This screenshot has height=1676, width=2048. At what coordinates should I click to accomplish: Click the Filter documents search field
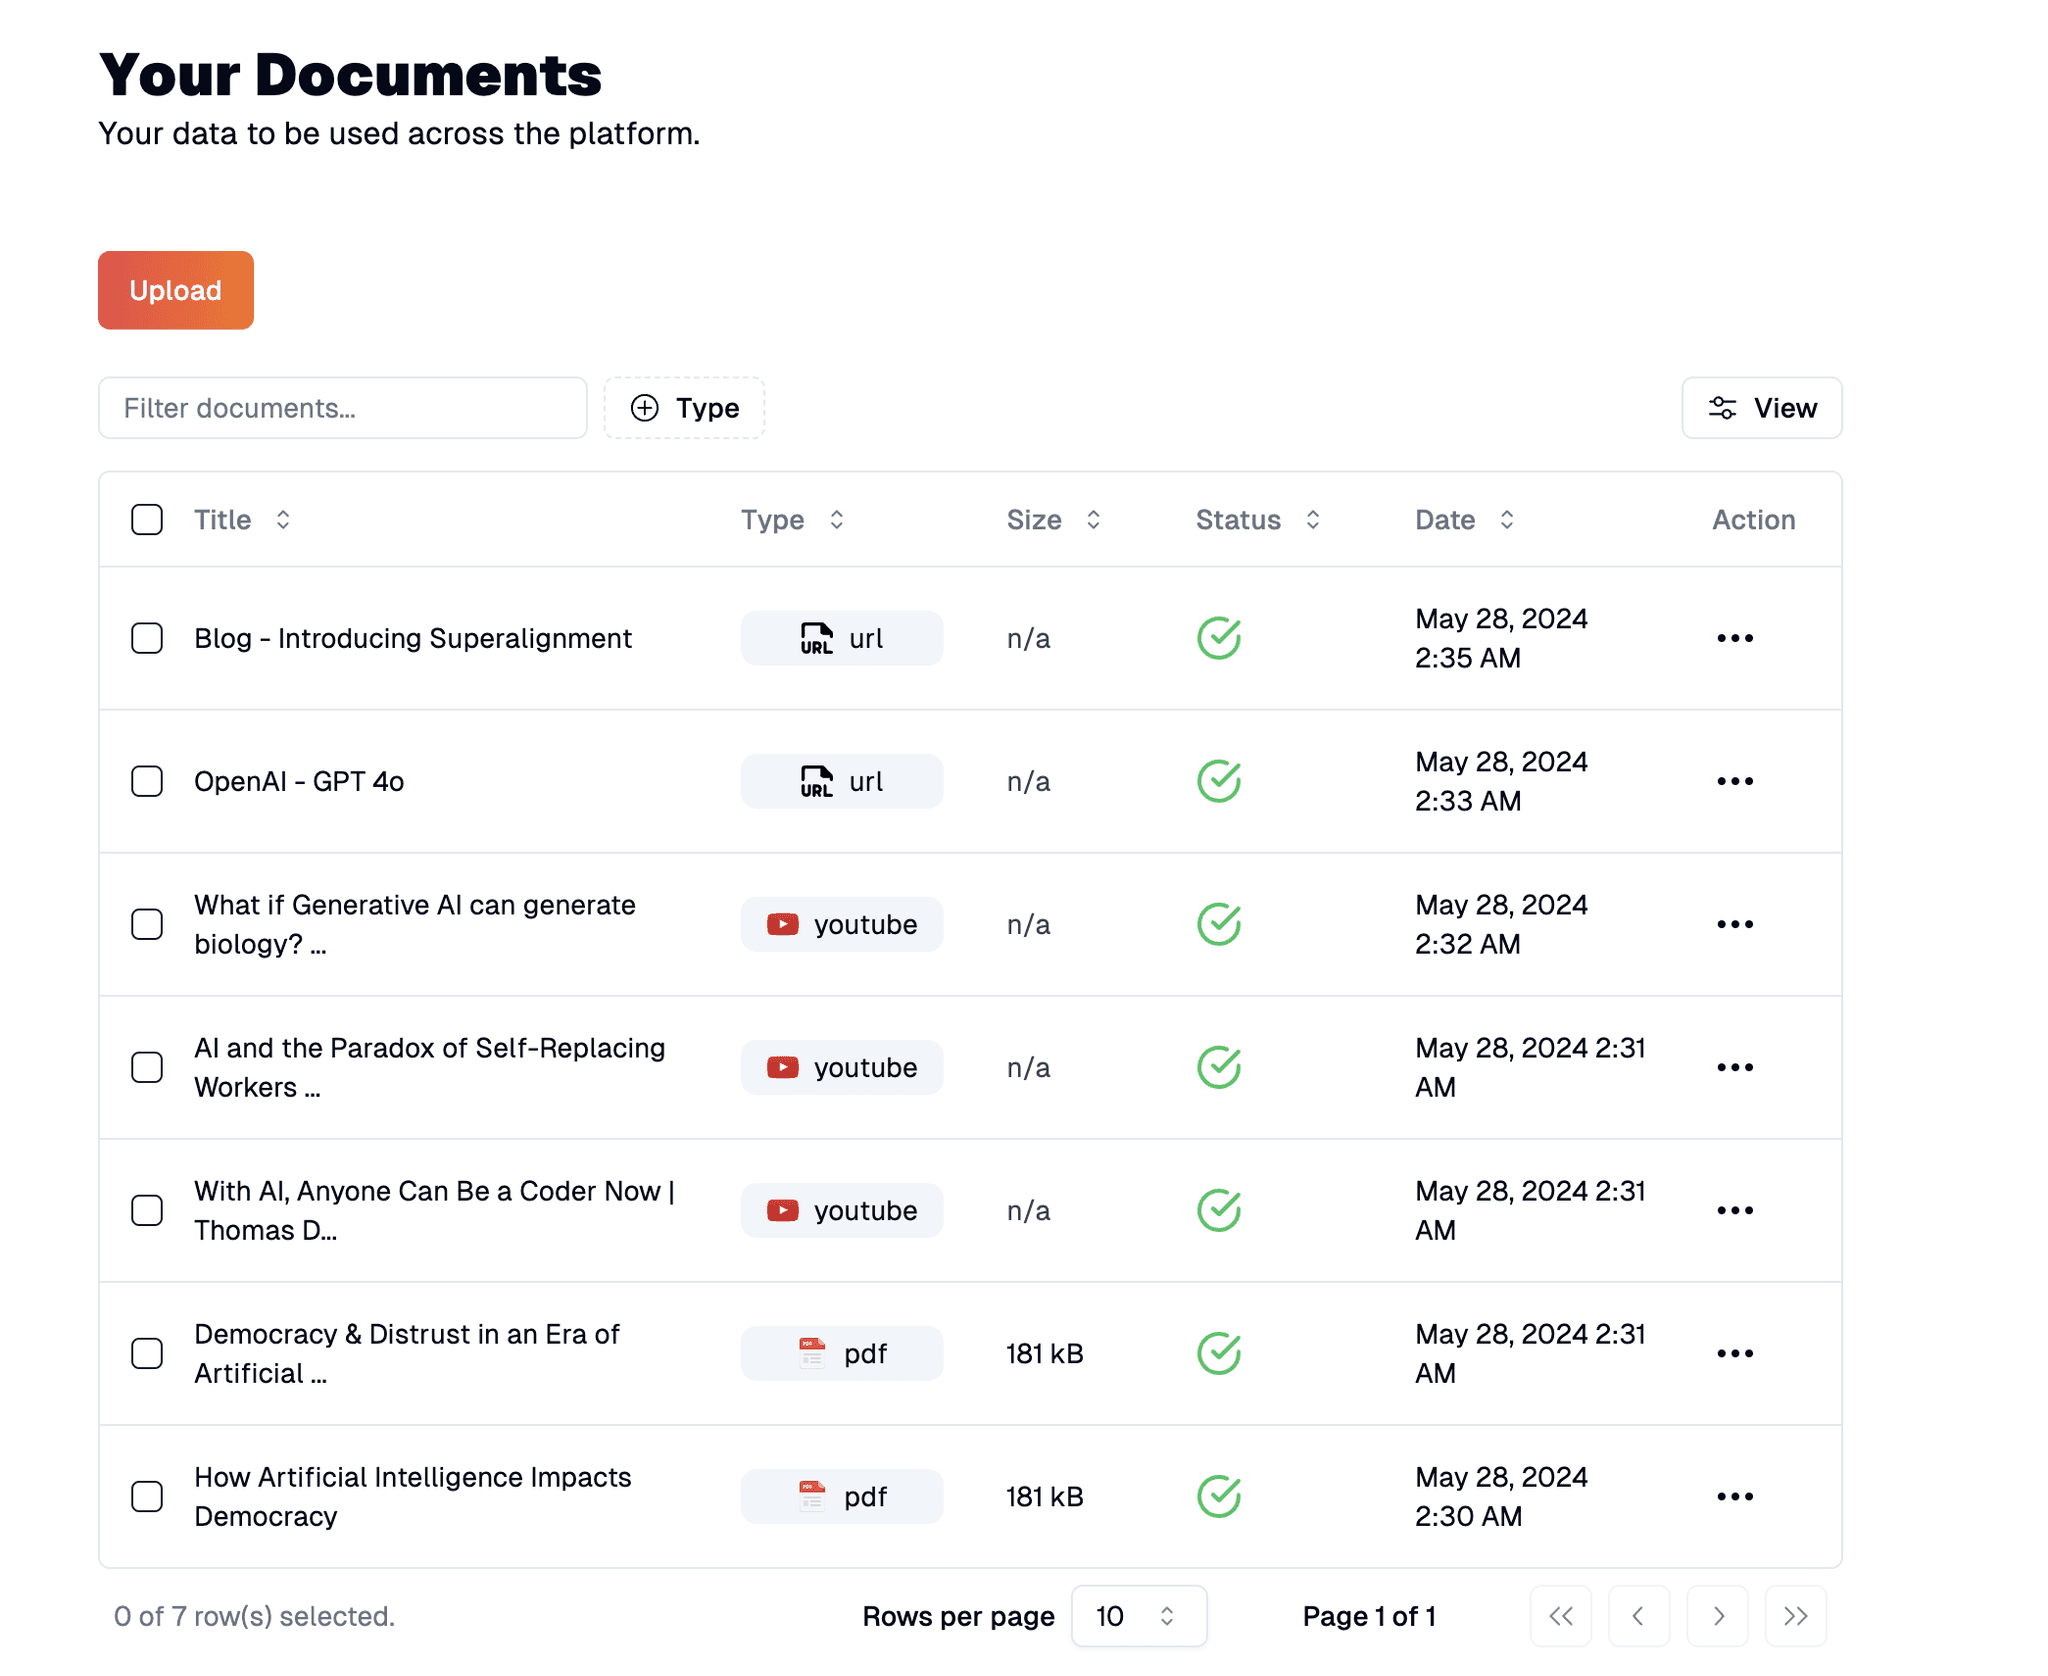click(x=342, y=408)
